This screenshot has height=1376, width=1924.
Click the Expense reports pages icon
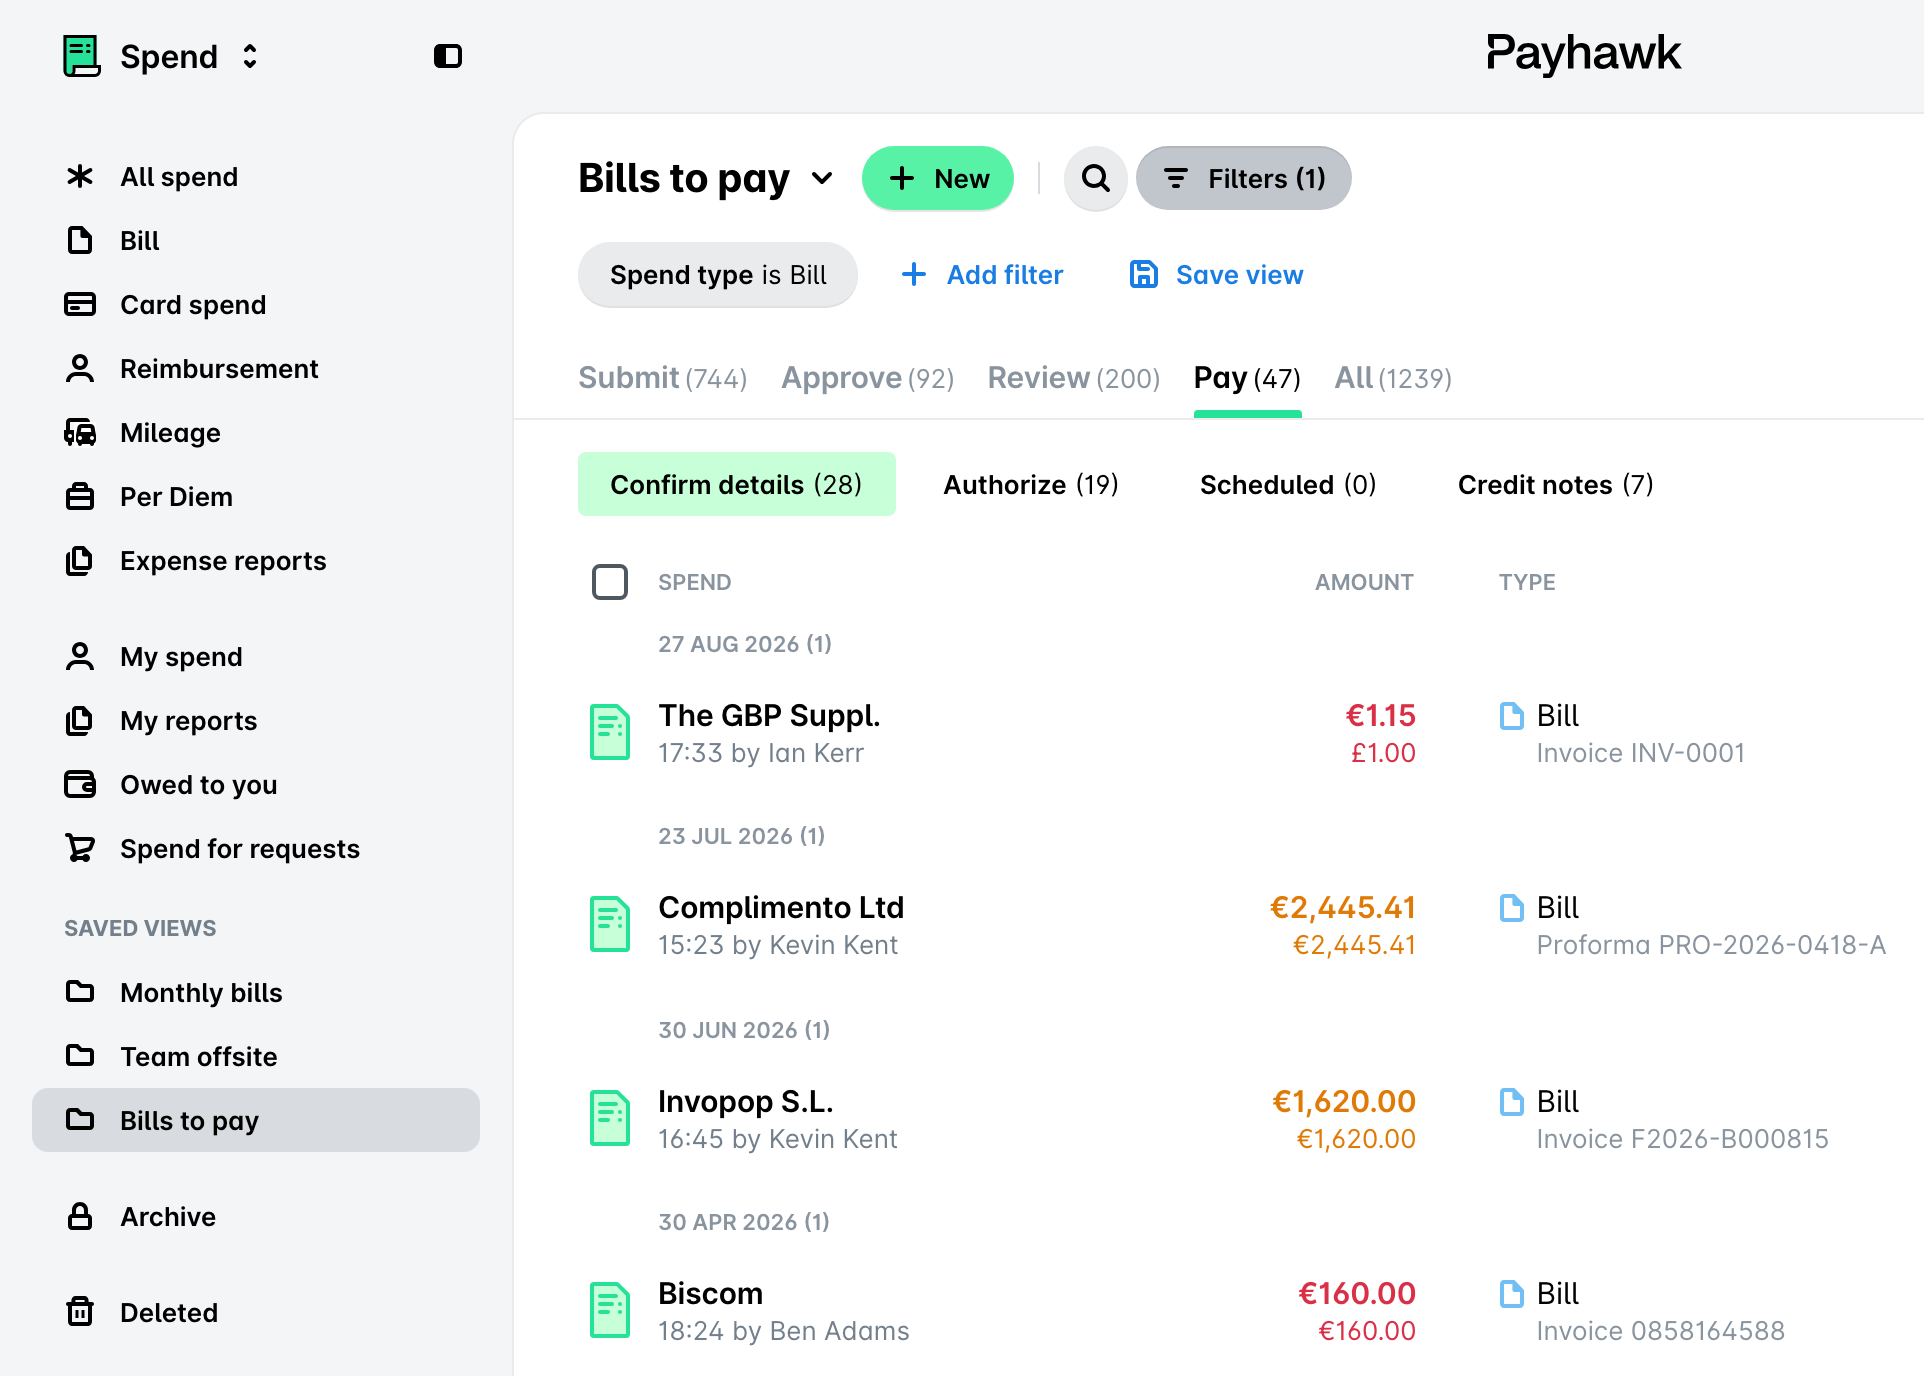coord(80,561)
